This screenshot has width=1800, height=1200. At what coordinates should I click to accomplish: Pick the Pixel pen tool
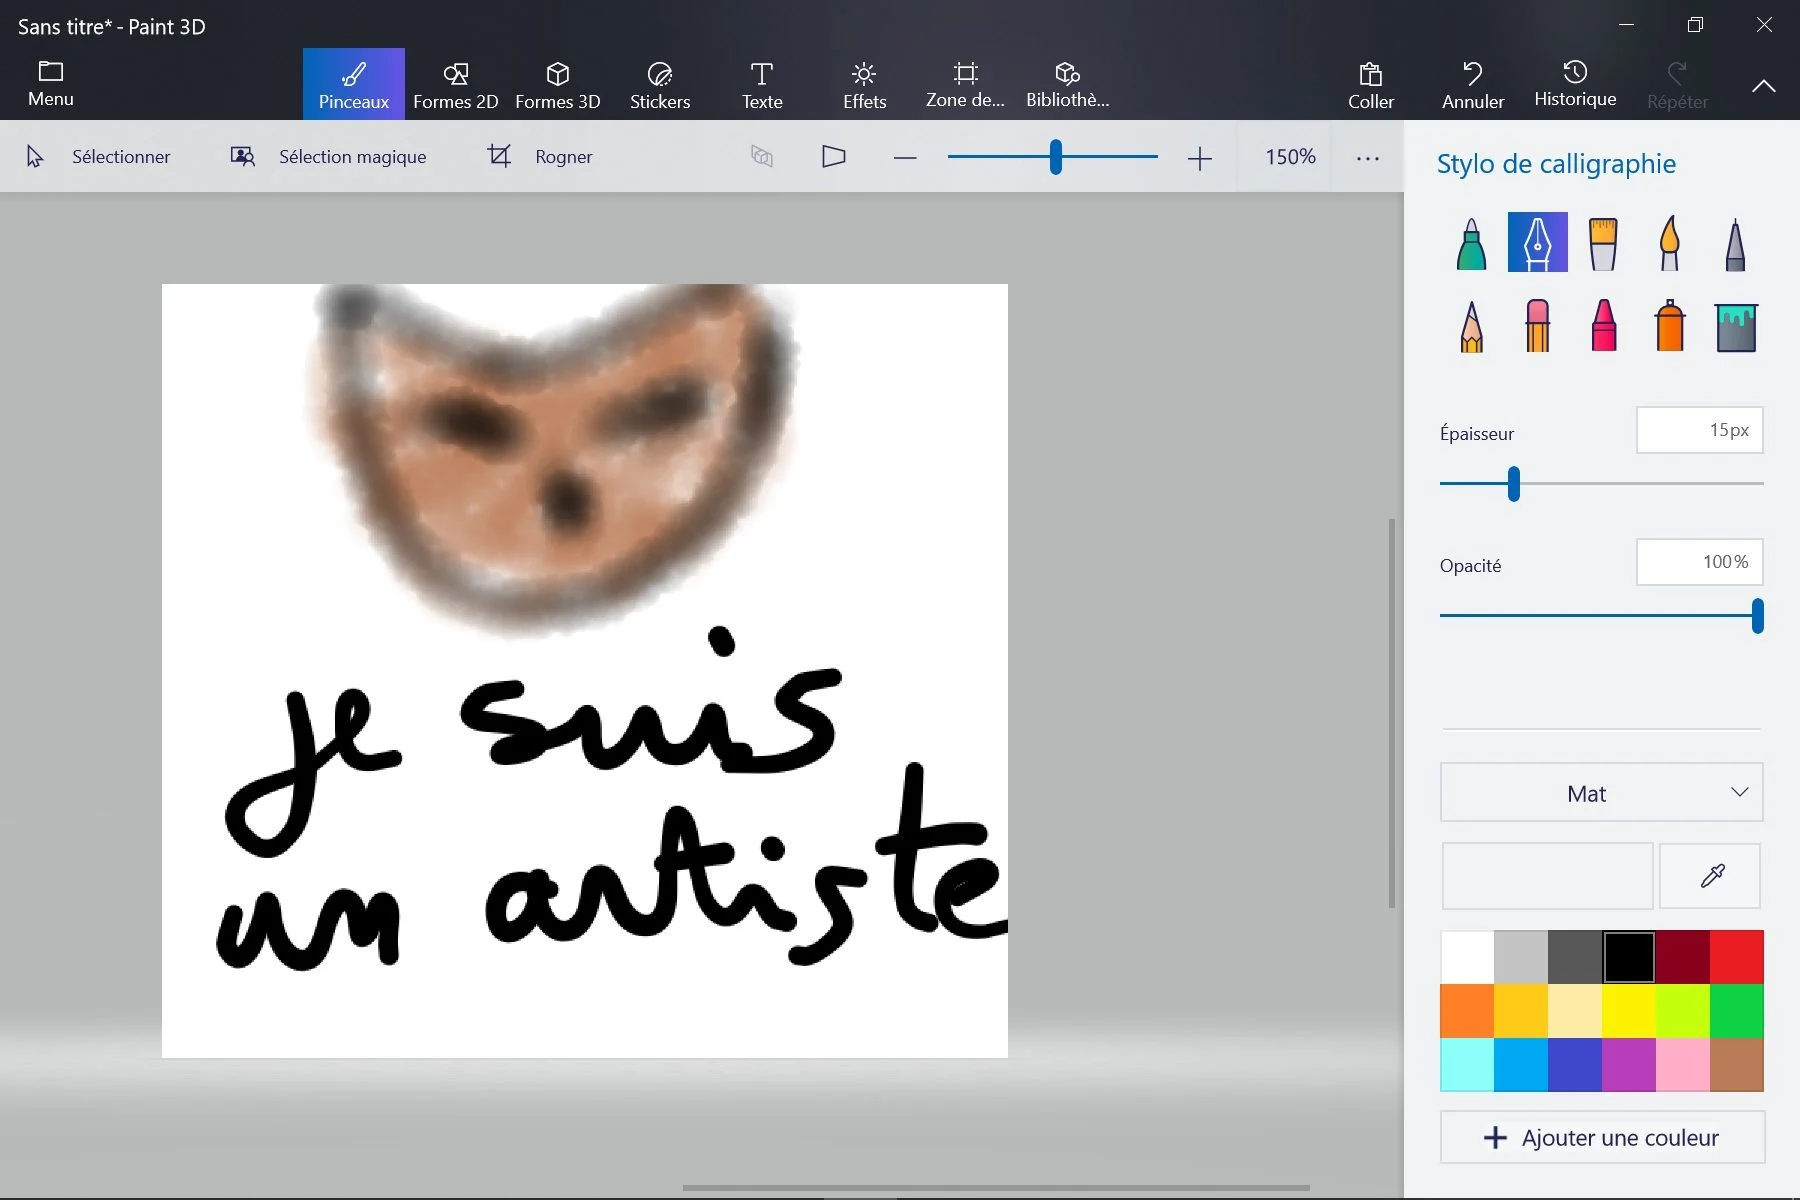(1735, 243)
